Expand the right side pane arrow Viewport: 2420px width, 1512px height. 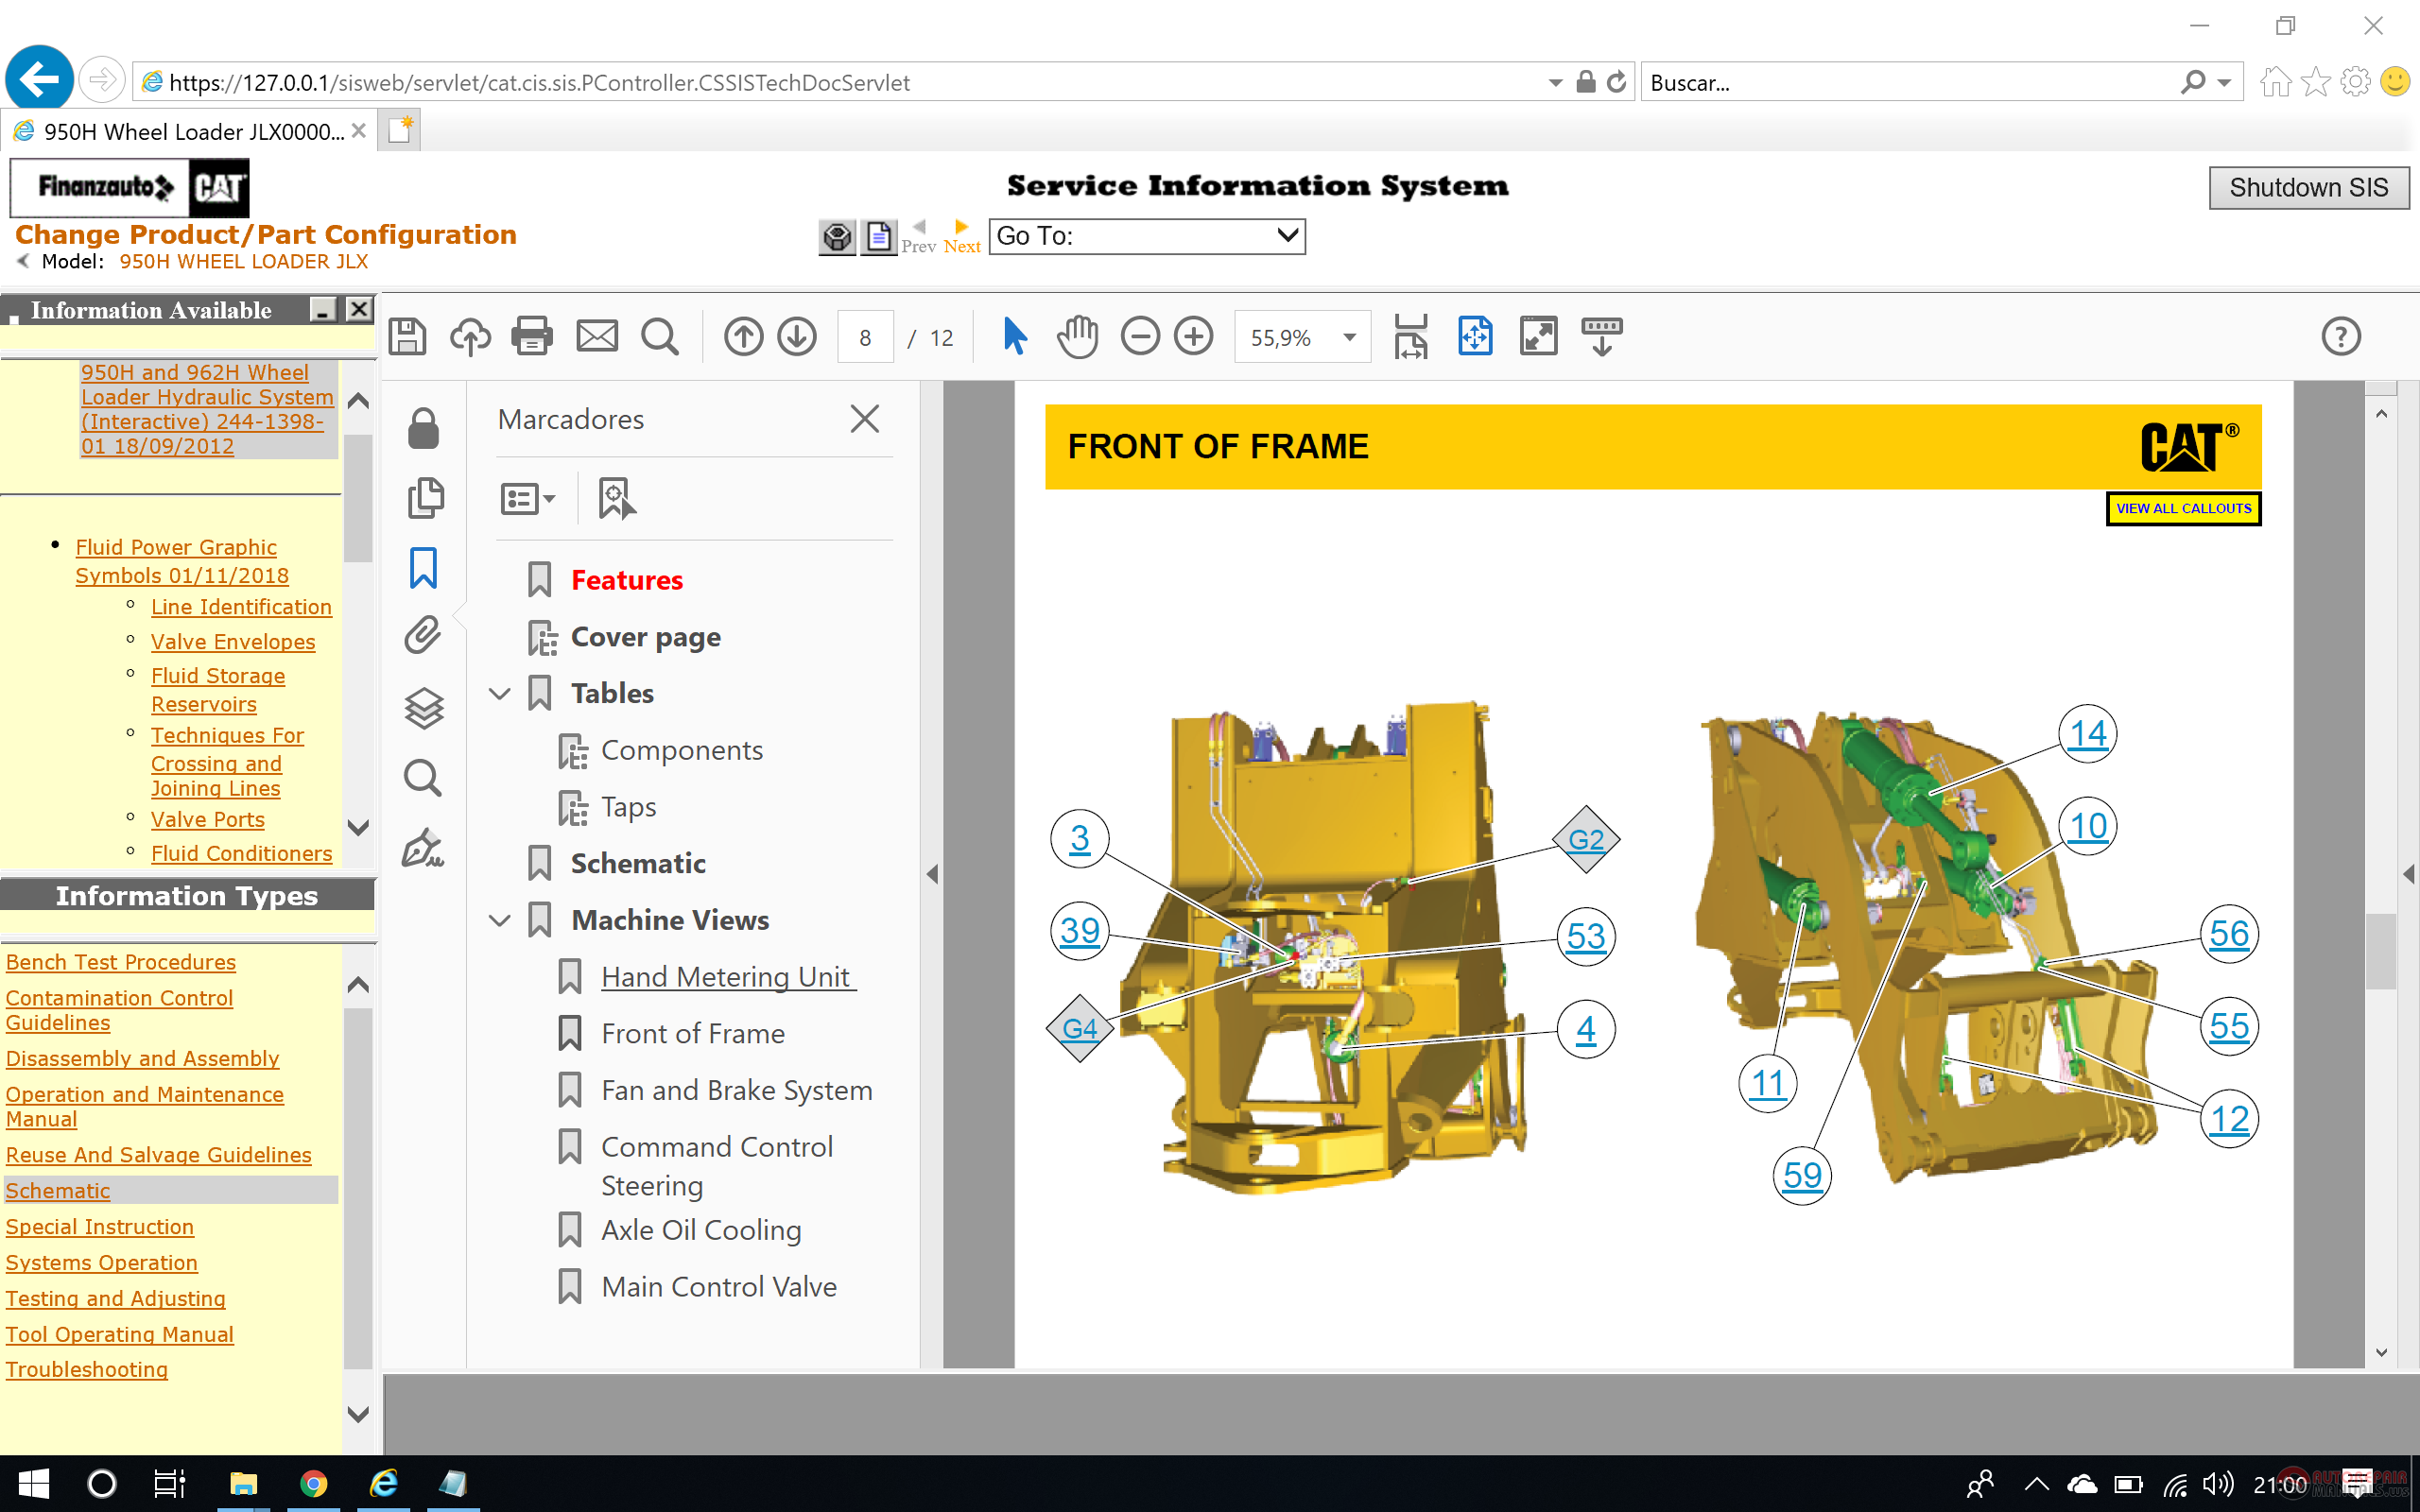coord(2409,874)
